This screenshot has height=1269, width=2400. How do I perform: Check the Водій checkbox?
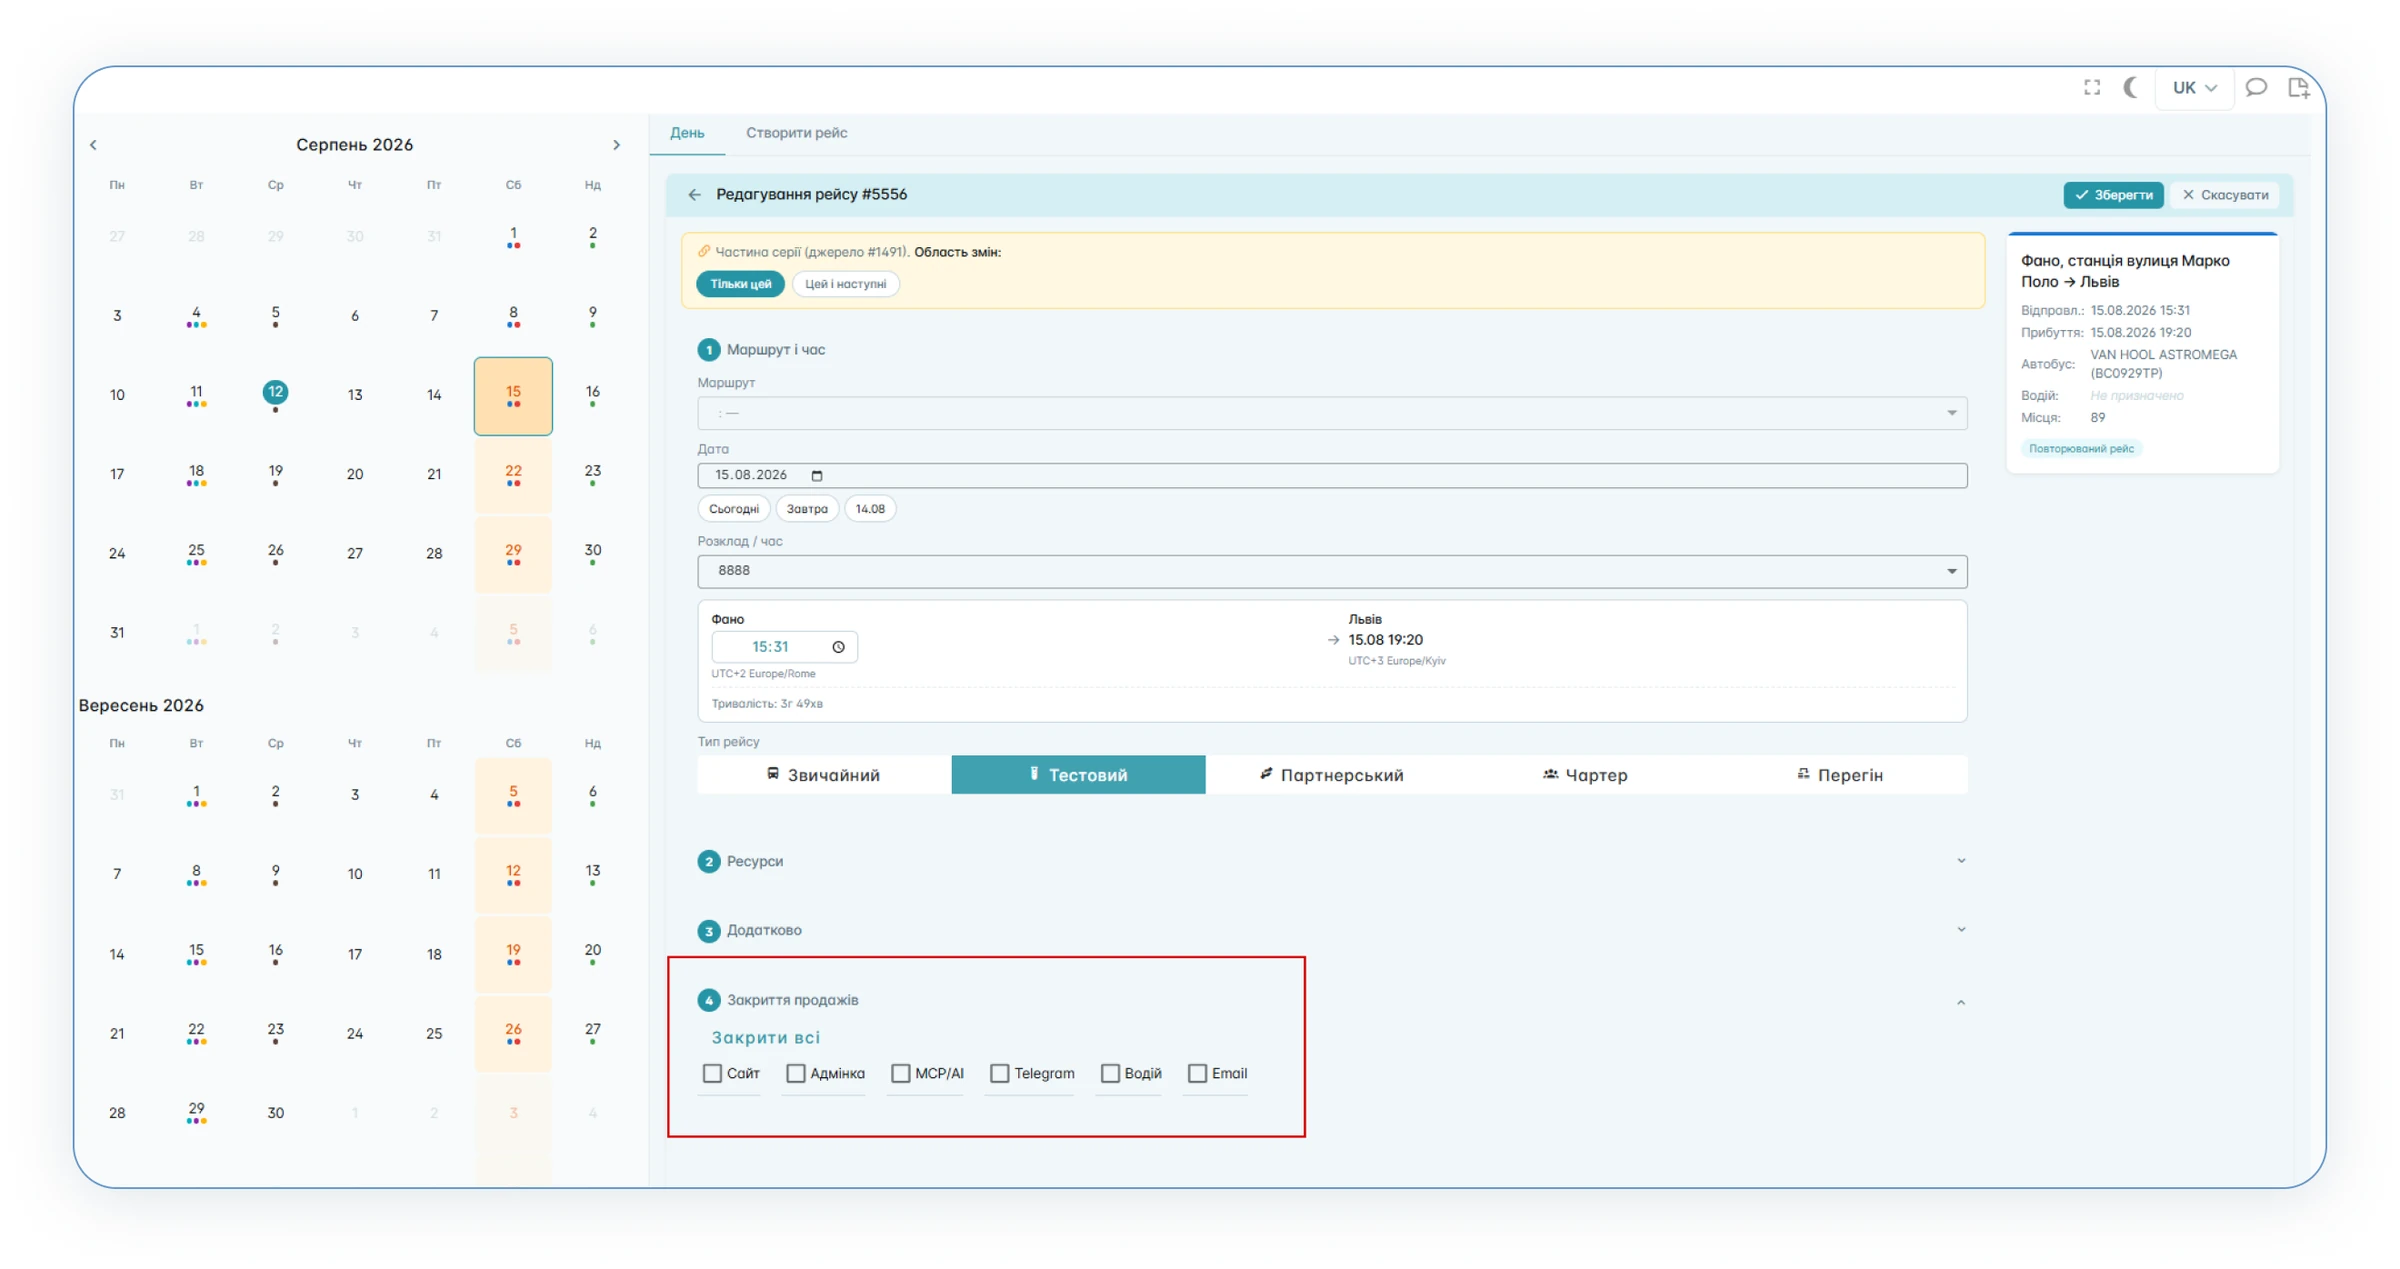pyautogui.click(x=1110, y=1073)
